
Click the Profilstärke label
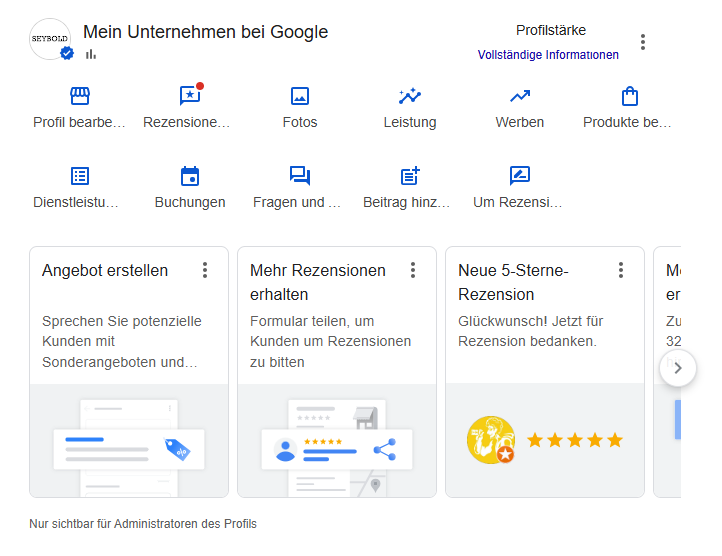pos(551,30)
